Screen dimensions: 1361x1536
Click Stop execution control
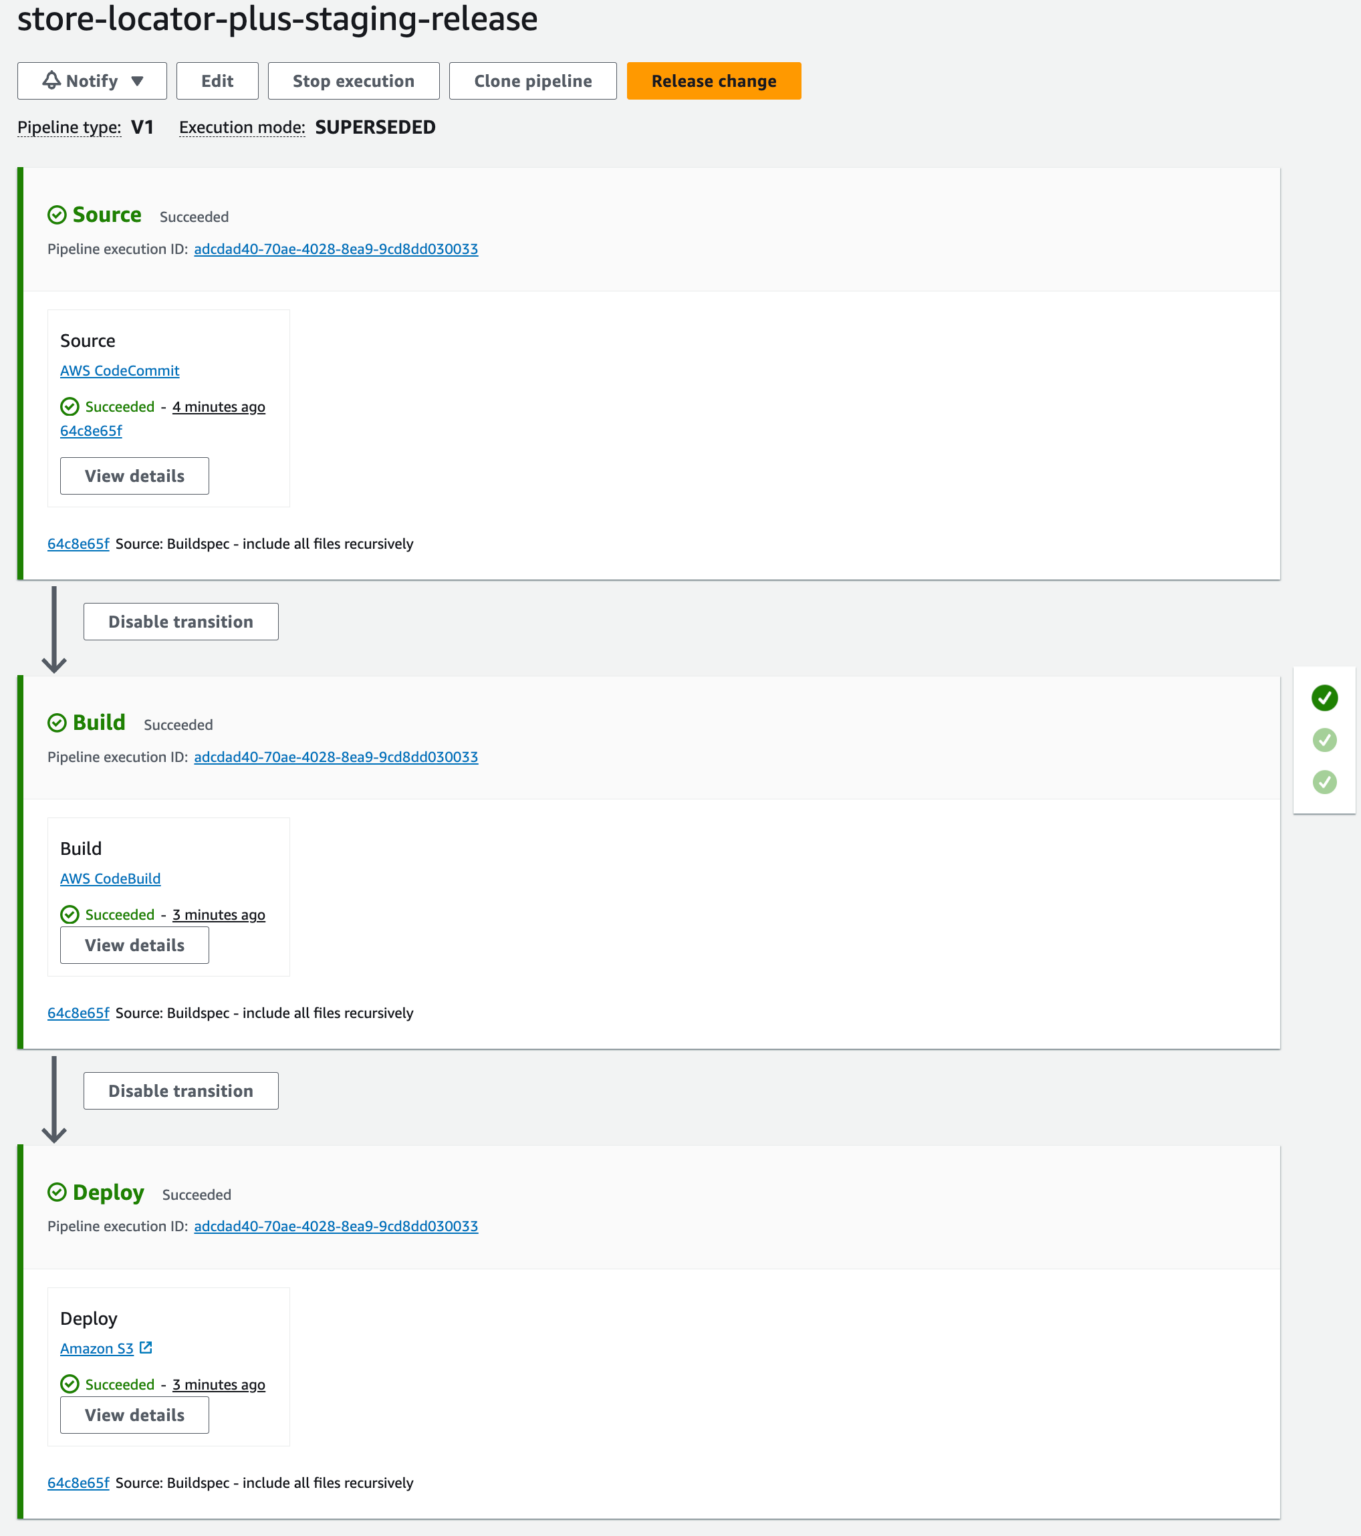353,81
